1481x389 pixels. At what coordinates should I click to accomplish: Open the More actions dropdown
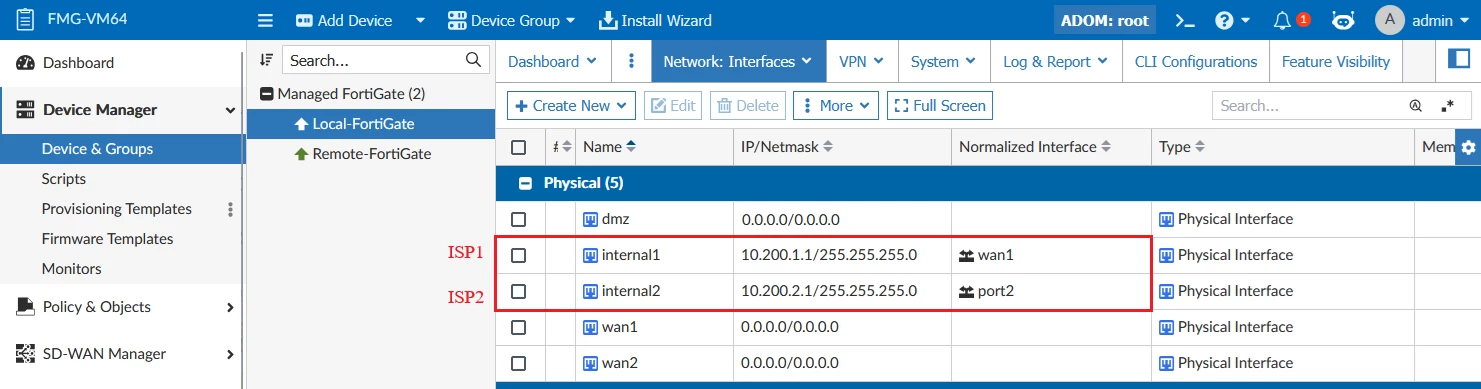coord(835,105)
